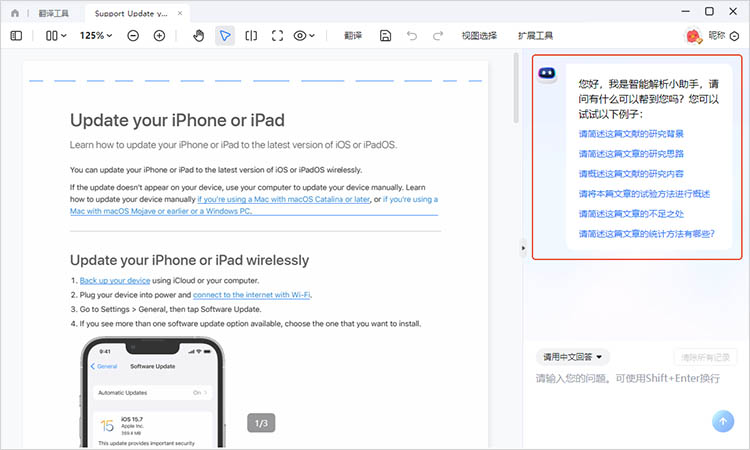
Task: Redo the last action
Action: (438, 35)
